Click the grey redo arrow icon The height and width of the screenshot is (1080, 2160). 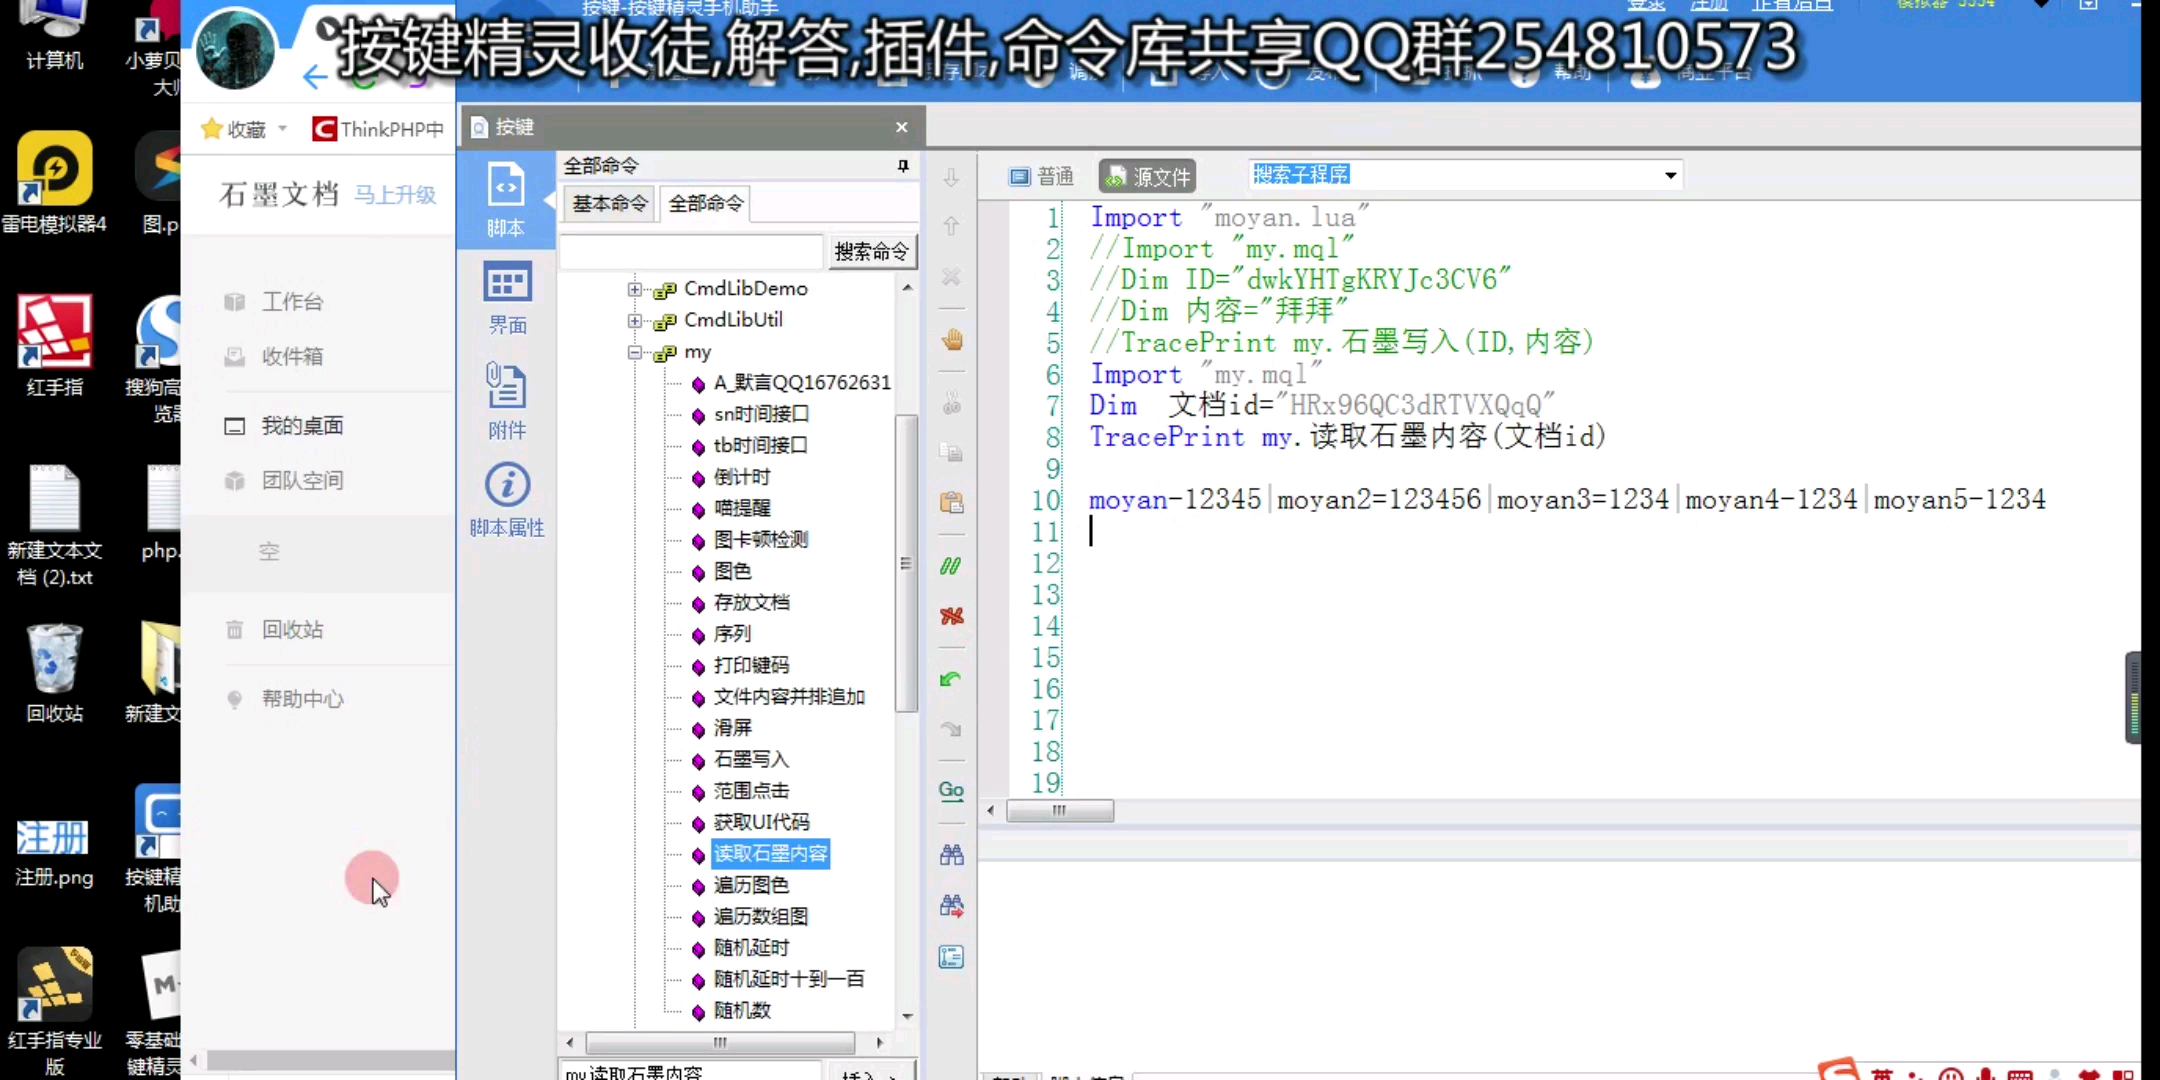point(951,729)
